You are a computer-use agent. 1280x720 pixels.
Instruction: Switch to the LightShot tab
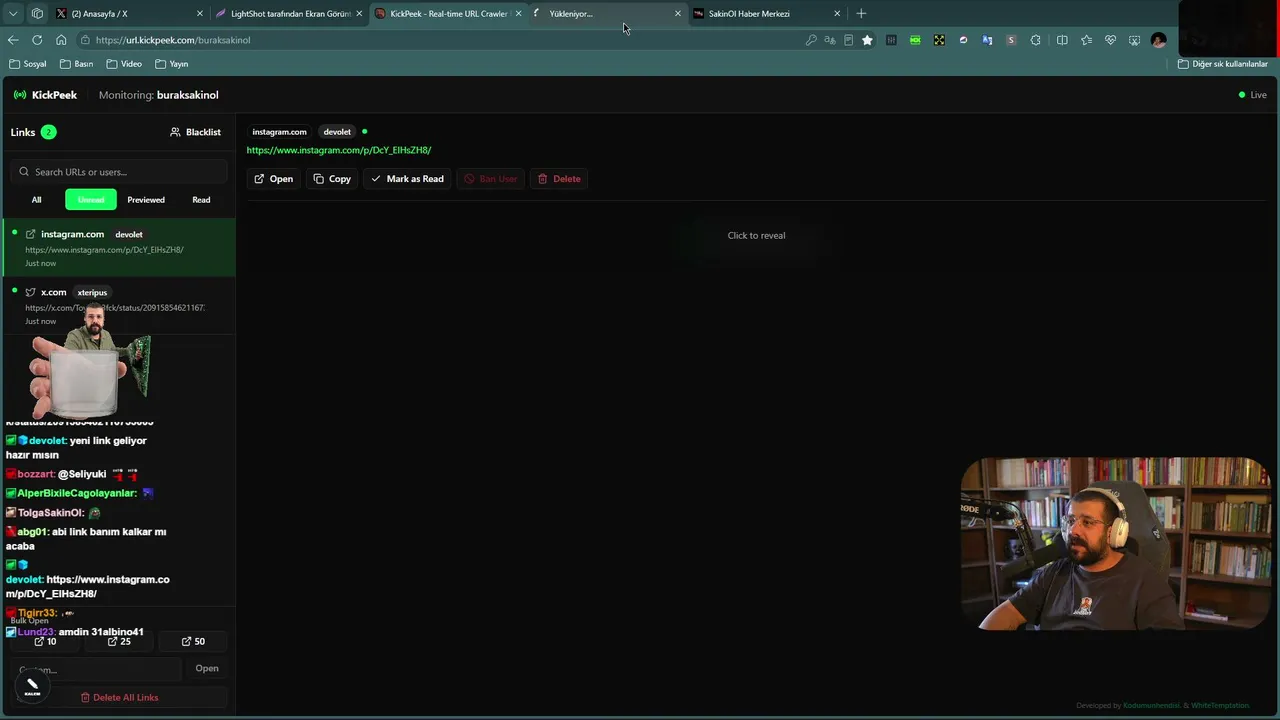[x=289, y=14]
